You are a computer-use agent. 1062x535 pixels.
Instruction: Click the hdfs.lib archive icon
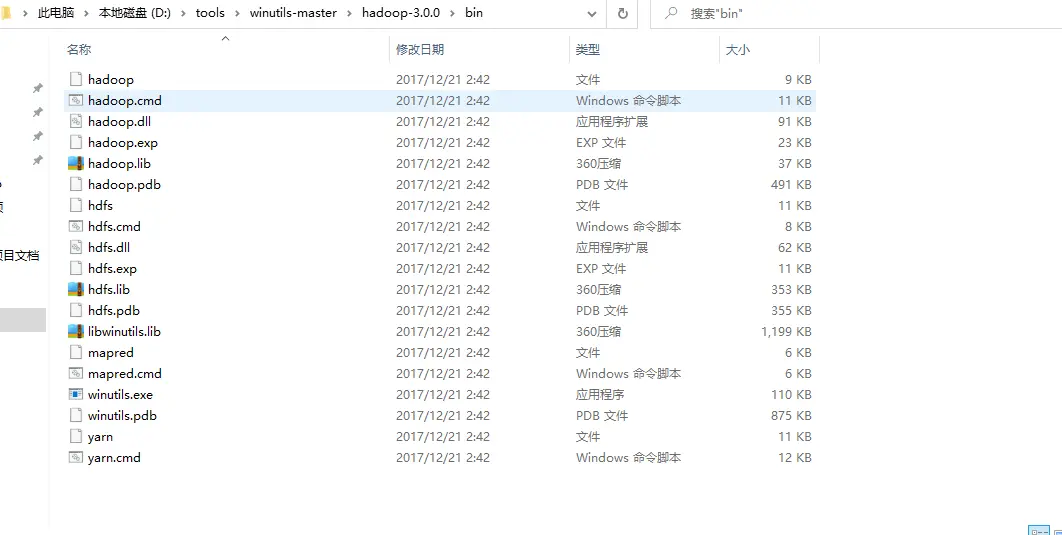[x=76, y=290]
